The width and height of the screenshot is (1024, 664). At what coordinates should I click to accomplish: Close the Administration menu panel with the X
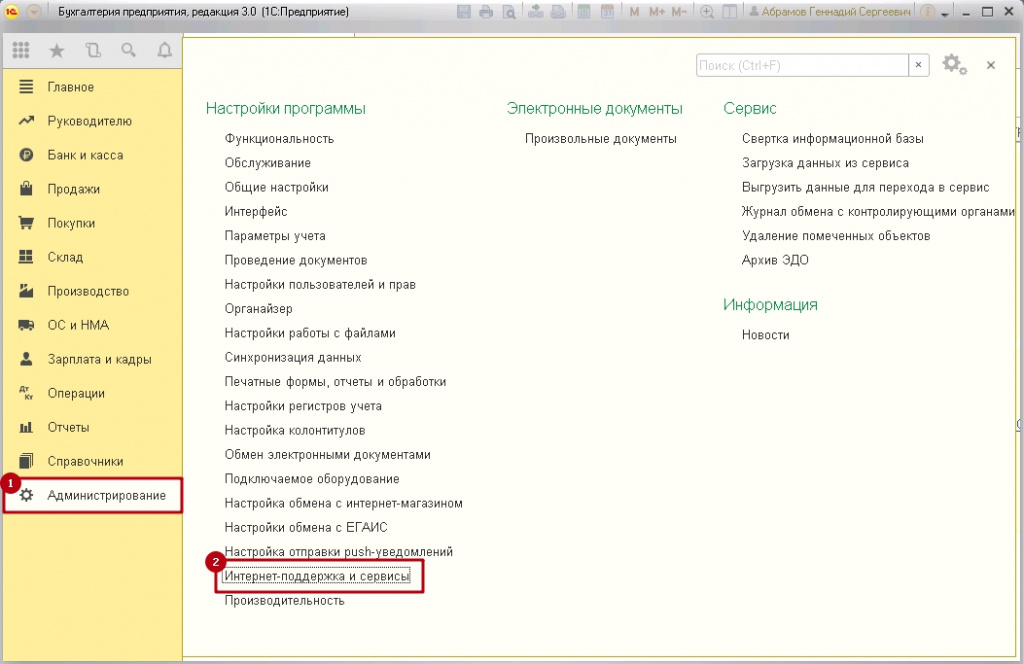pos(991,65)
